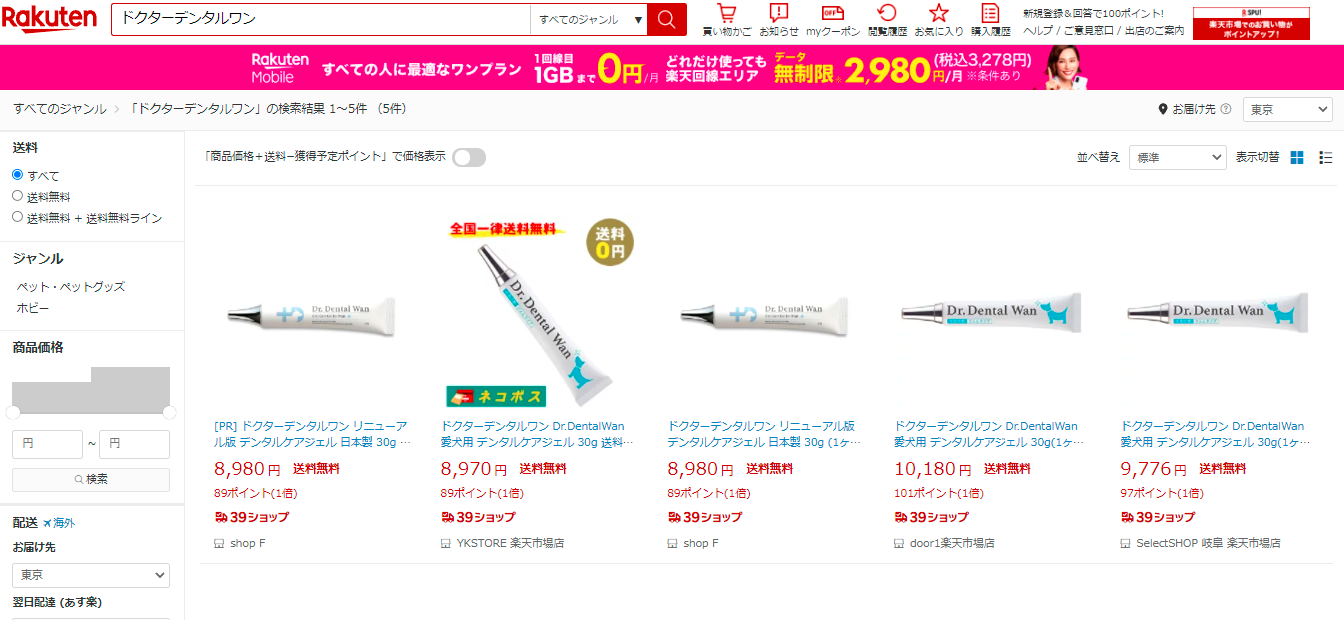Click the right handle of price slider
Viewport: 1344px width, 620px height.
(x=169, y=412)
